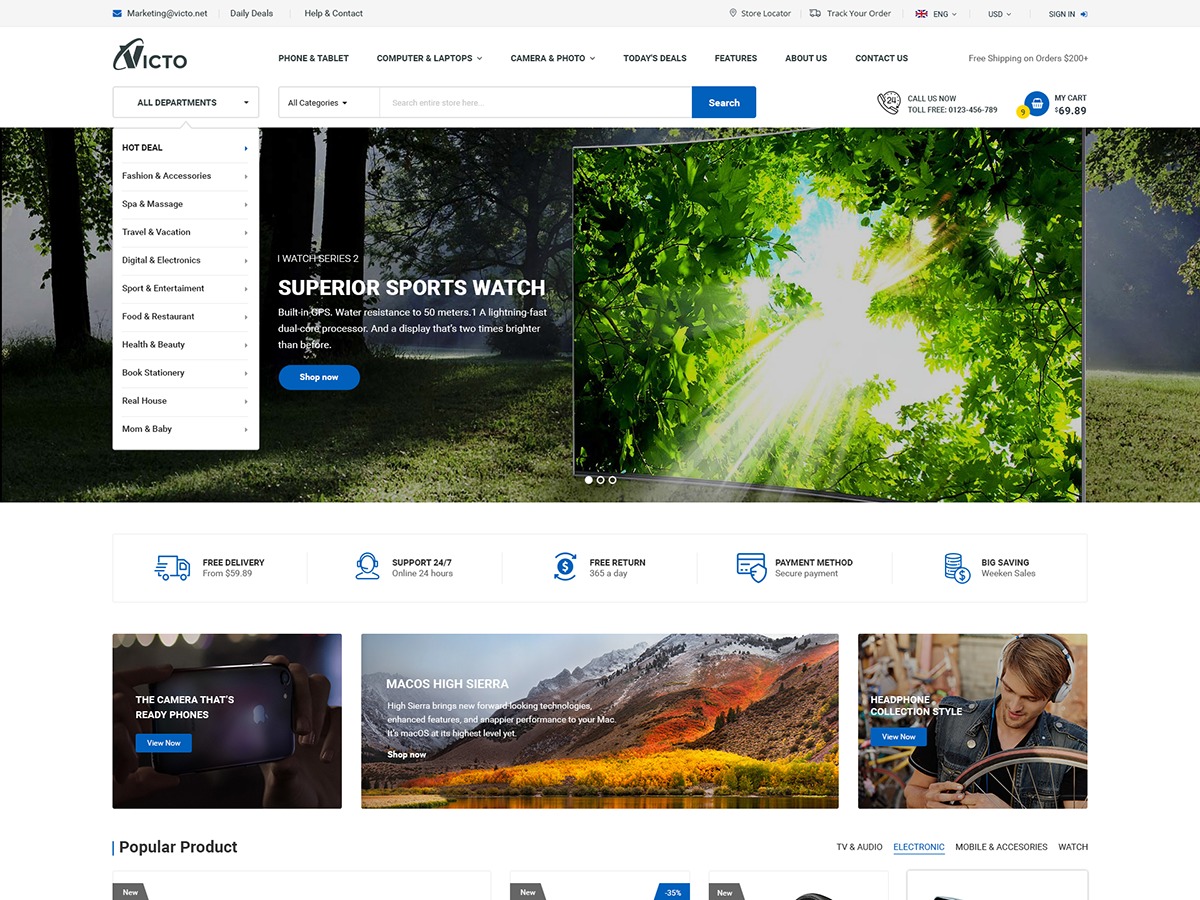1200x900 pixels.
Task: Switch to the Electronic tab
Action: [919, 847]
